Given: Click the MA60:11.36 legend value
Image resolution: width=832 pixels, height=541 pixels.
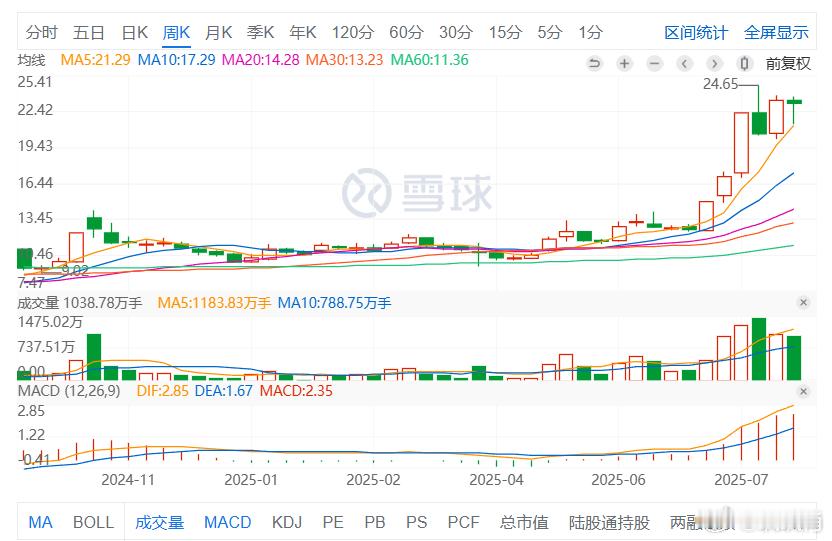Looking at the screenshot, I should [x=430, y=60].
